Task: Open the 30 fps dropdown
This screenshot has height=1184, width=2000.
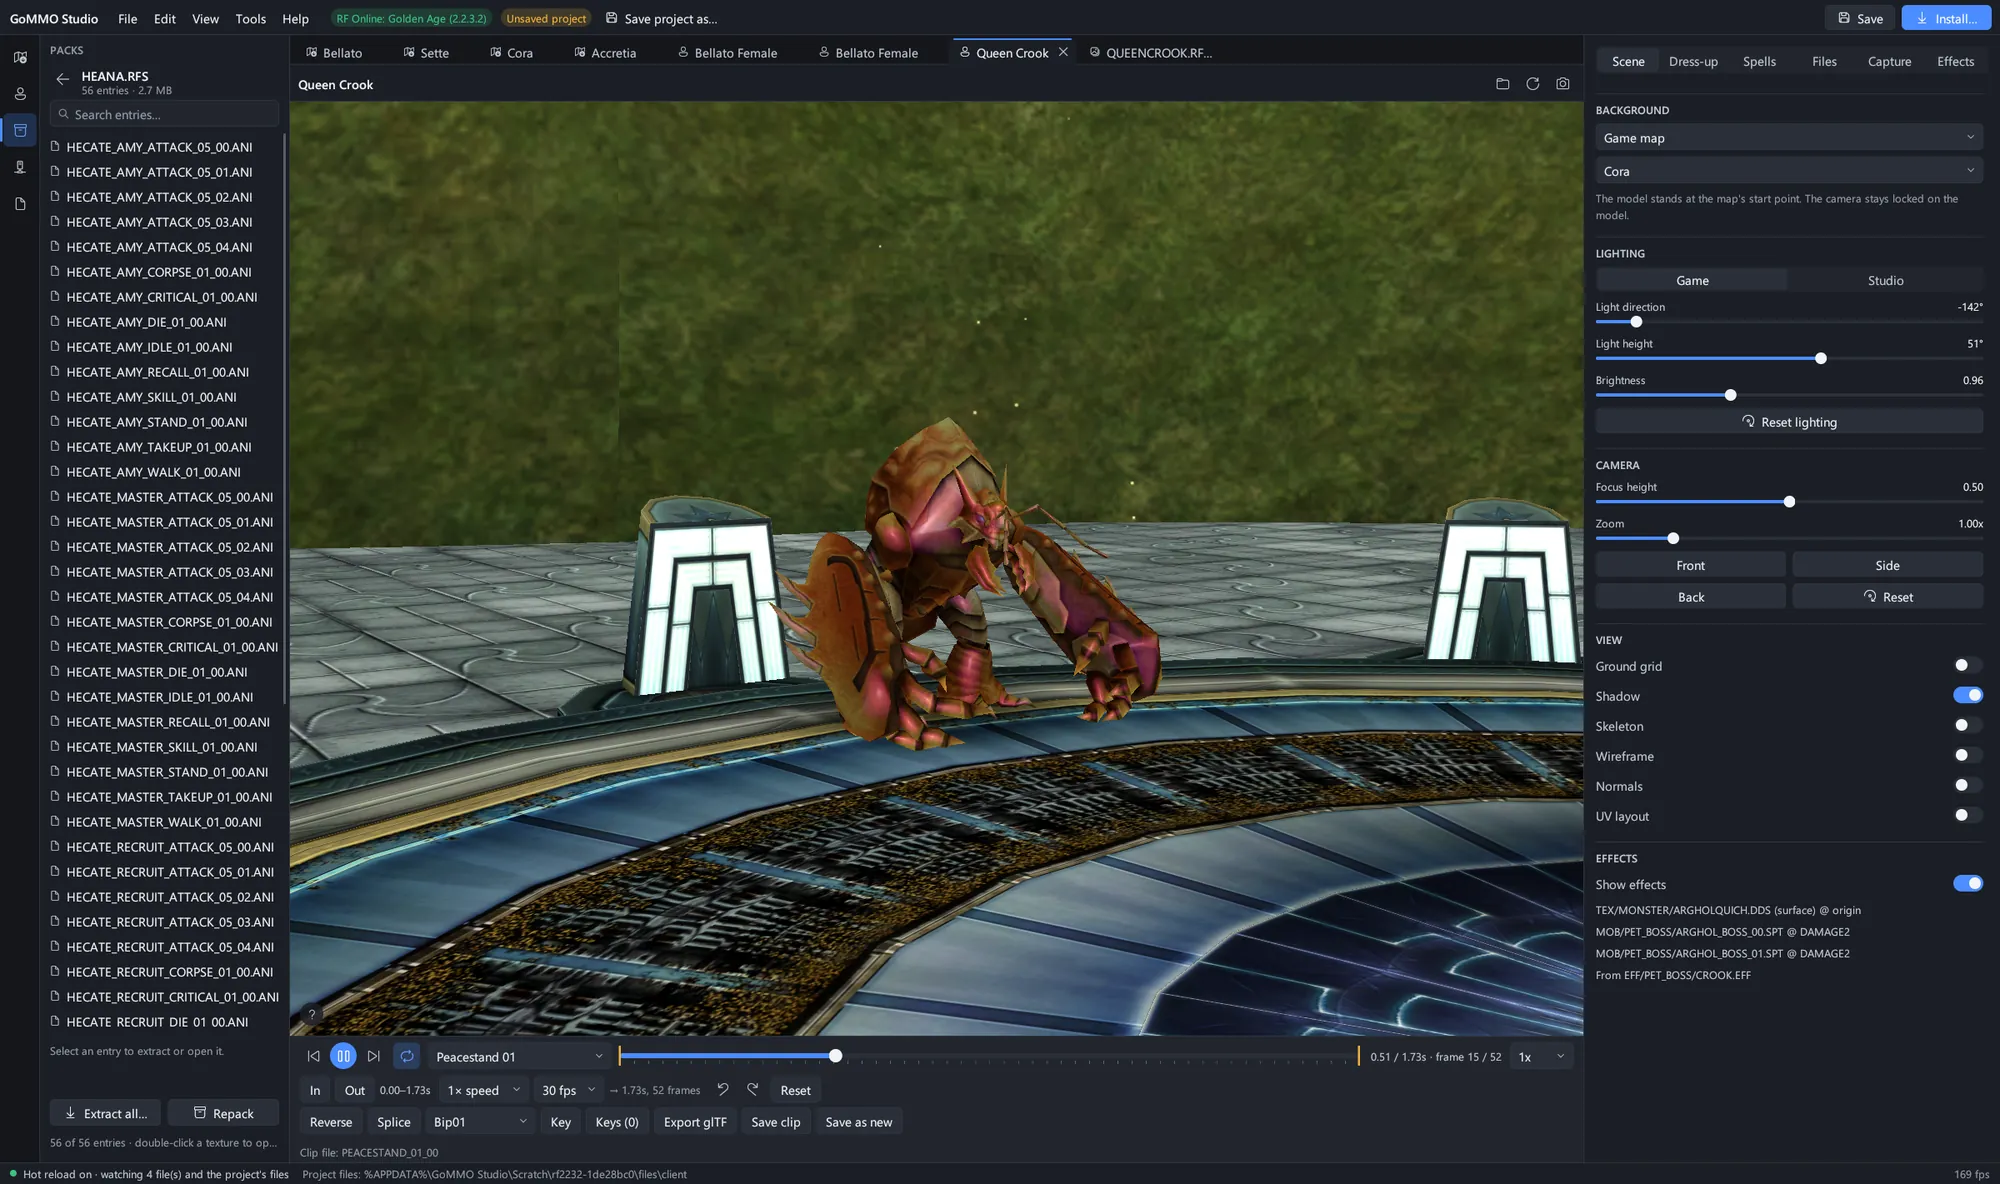Action: tap(568, 1090)
